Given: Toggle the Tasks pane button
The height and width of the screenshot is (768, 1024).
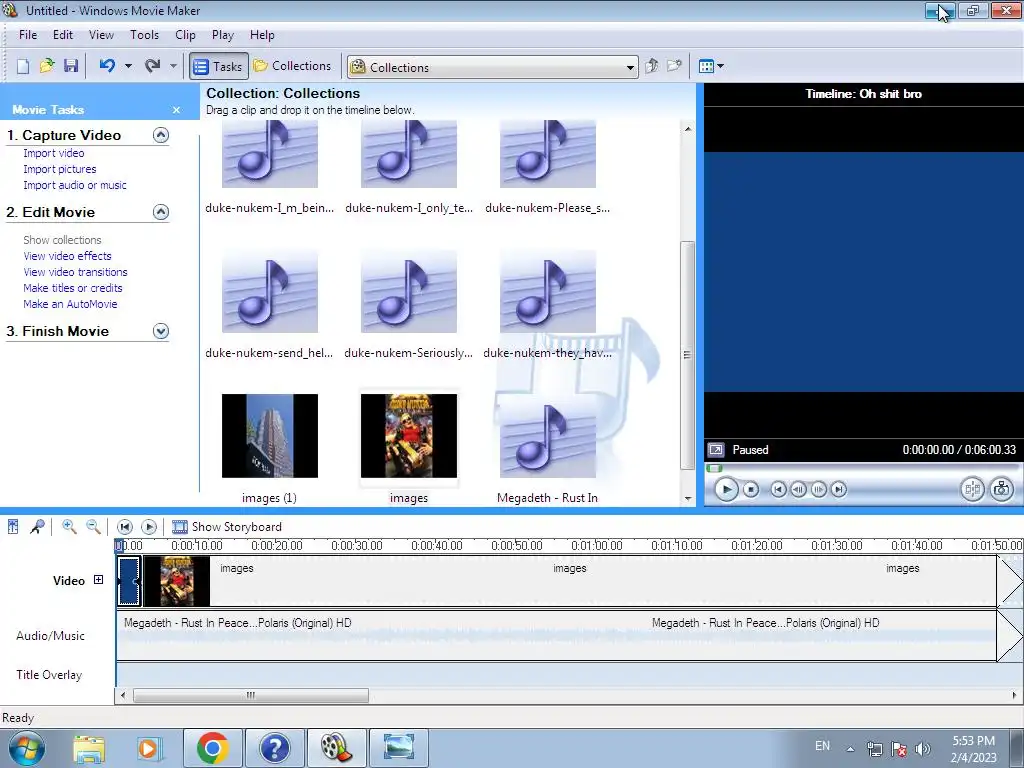Looking at the screenshot, I should tap(219, 67).
